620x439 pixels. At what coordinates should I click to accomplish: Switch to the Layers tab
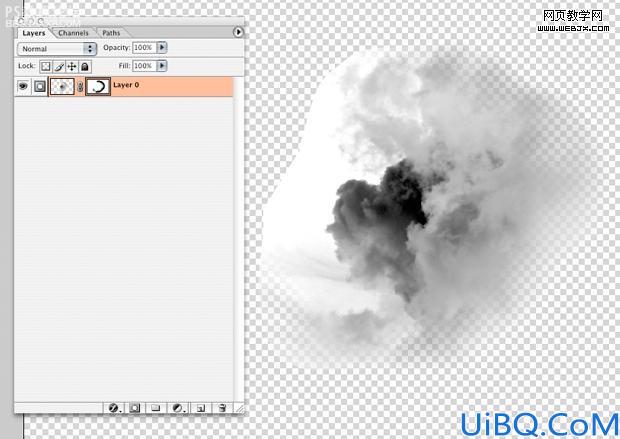pyautogui.click(x=34, y=33)
